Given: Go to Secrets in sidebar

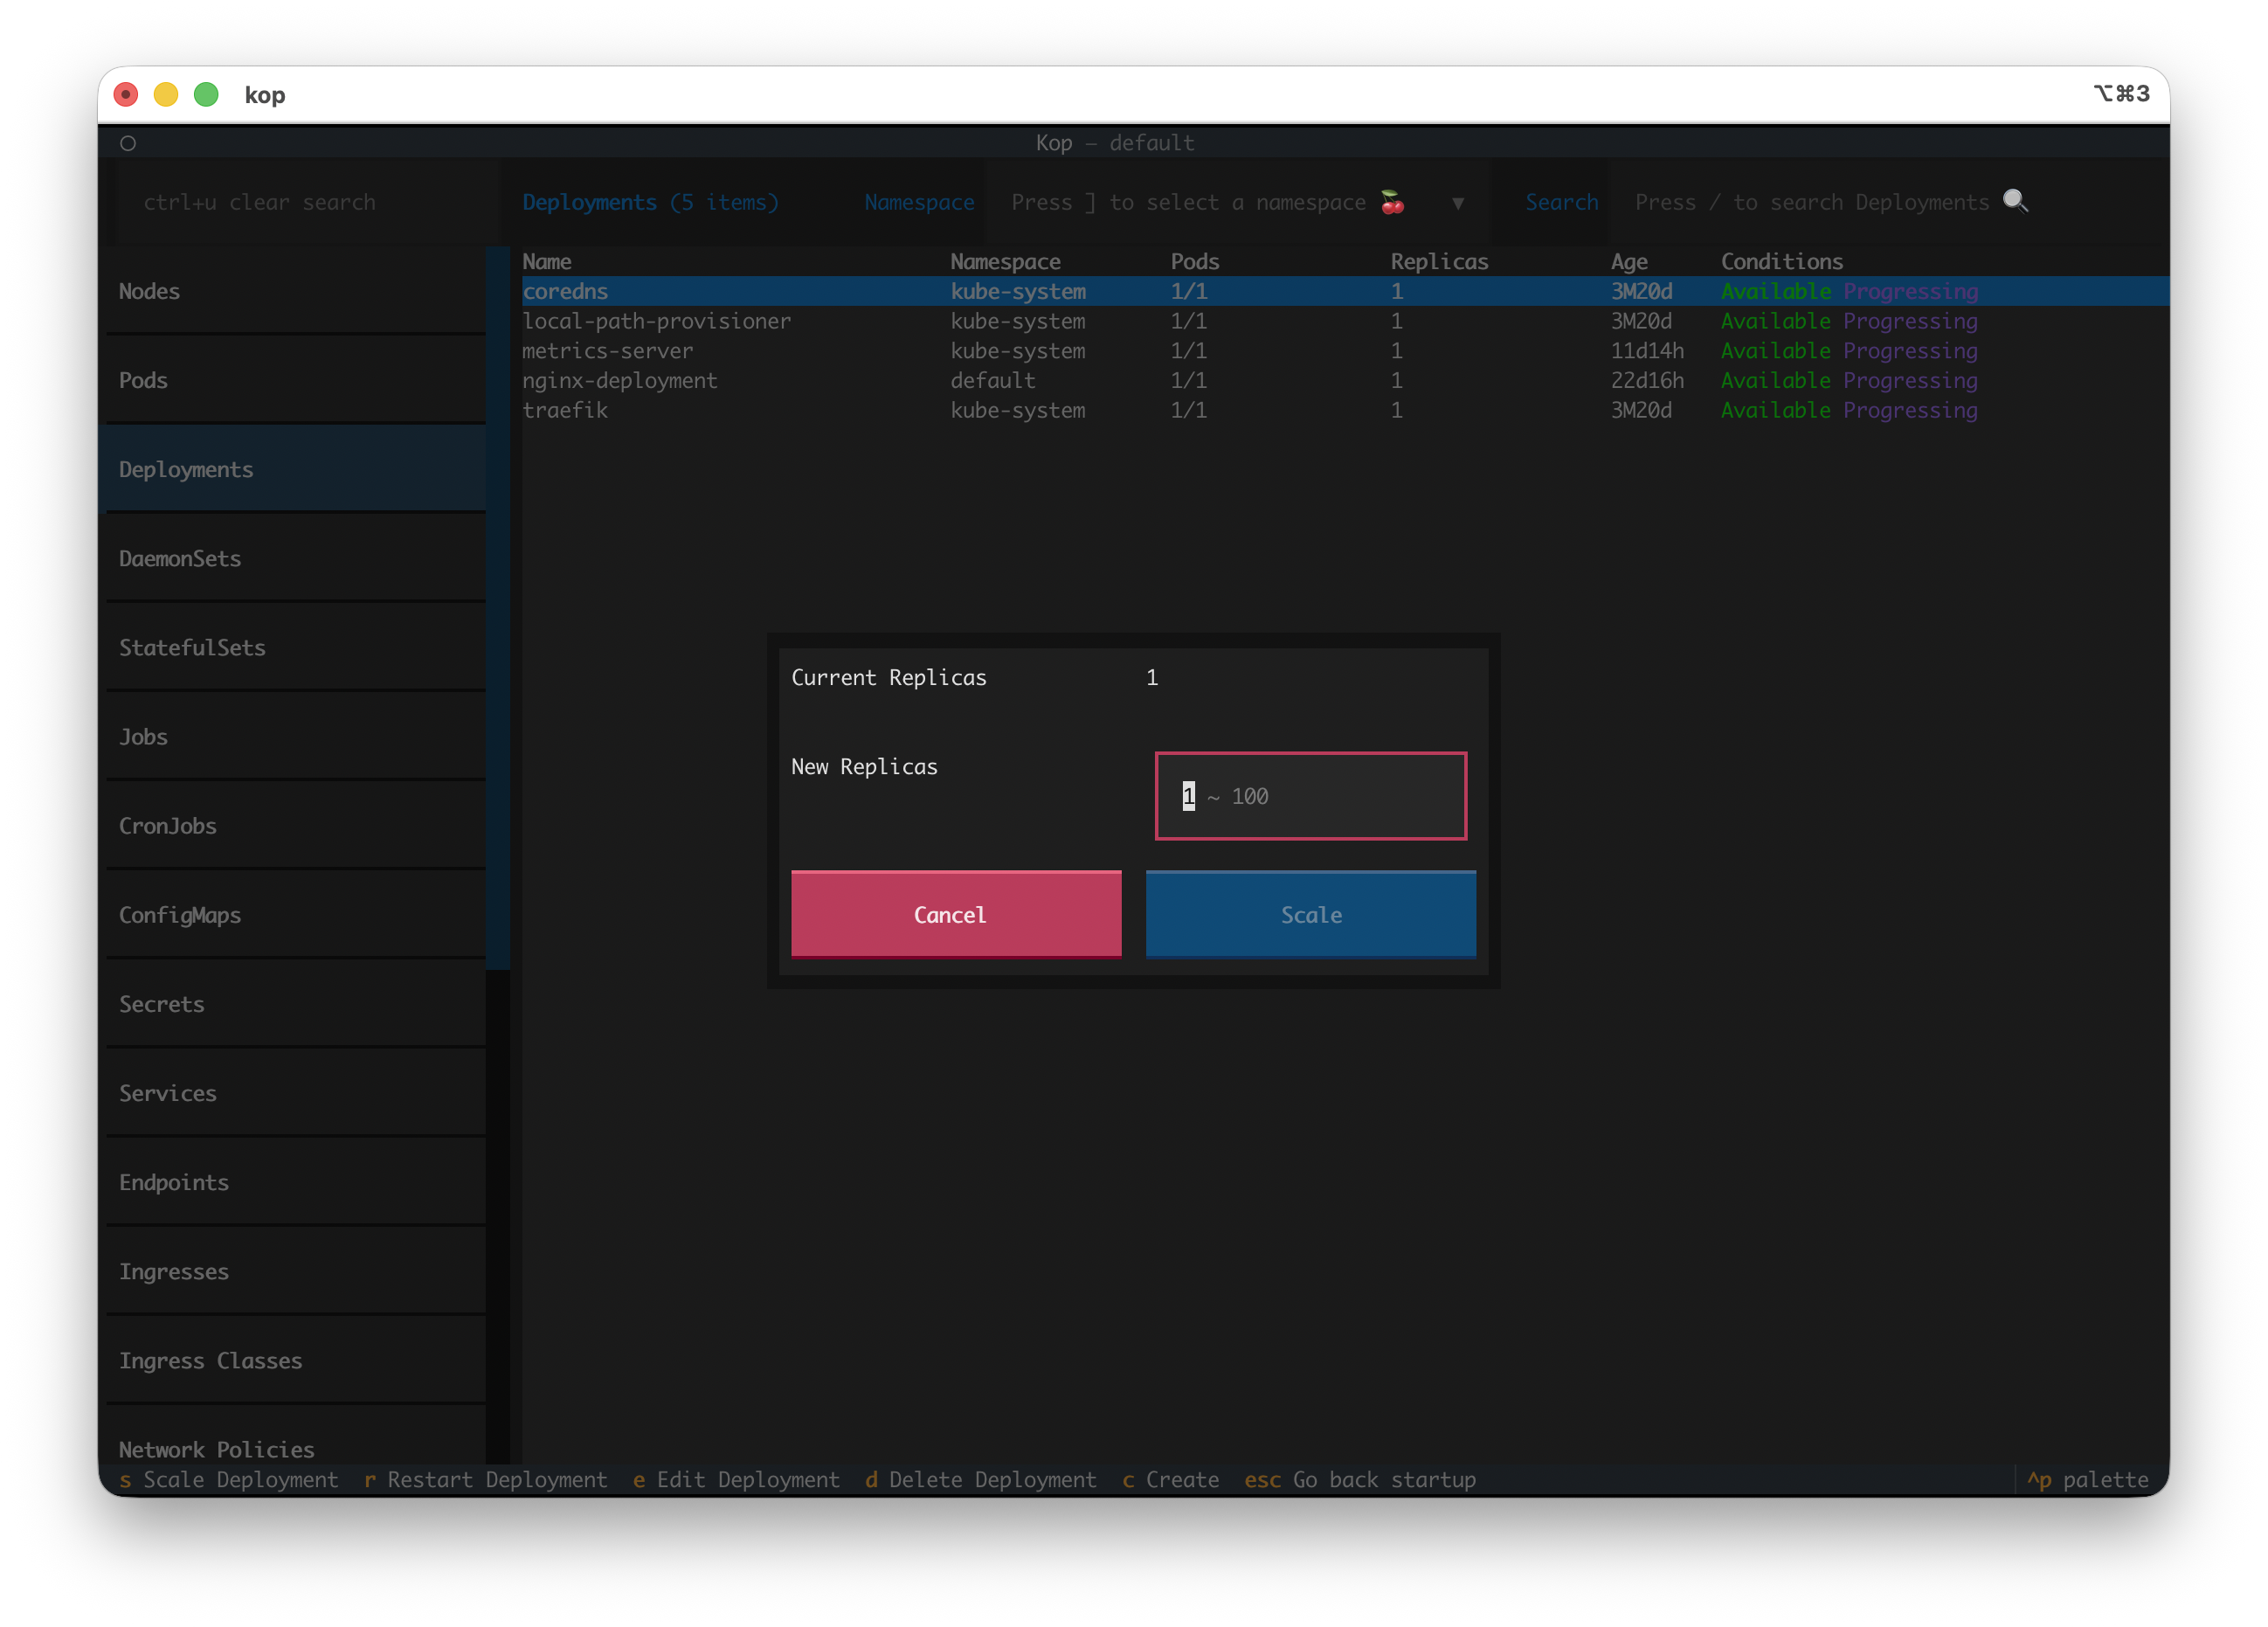Looking at the screenshot, I should pos(296,1003).
